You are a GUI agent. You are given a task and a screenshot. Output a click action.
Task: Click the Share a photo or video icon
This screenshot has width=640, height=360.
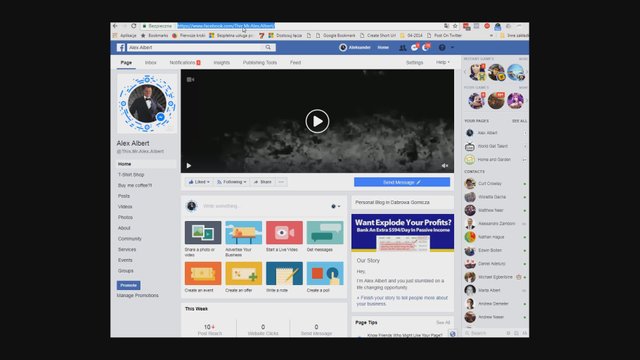203,233
